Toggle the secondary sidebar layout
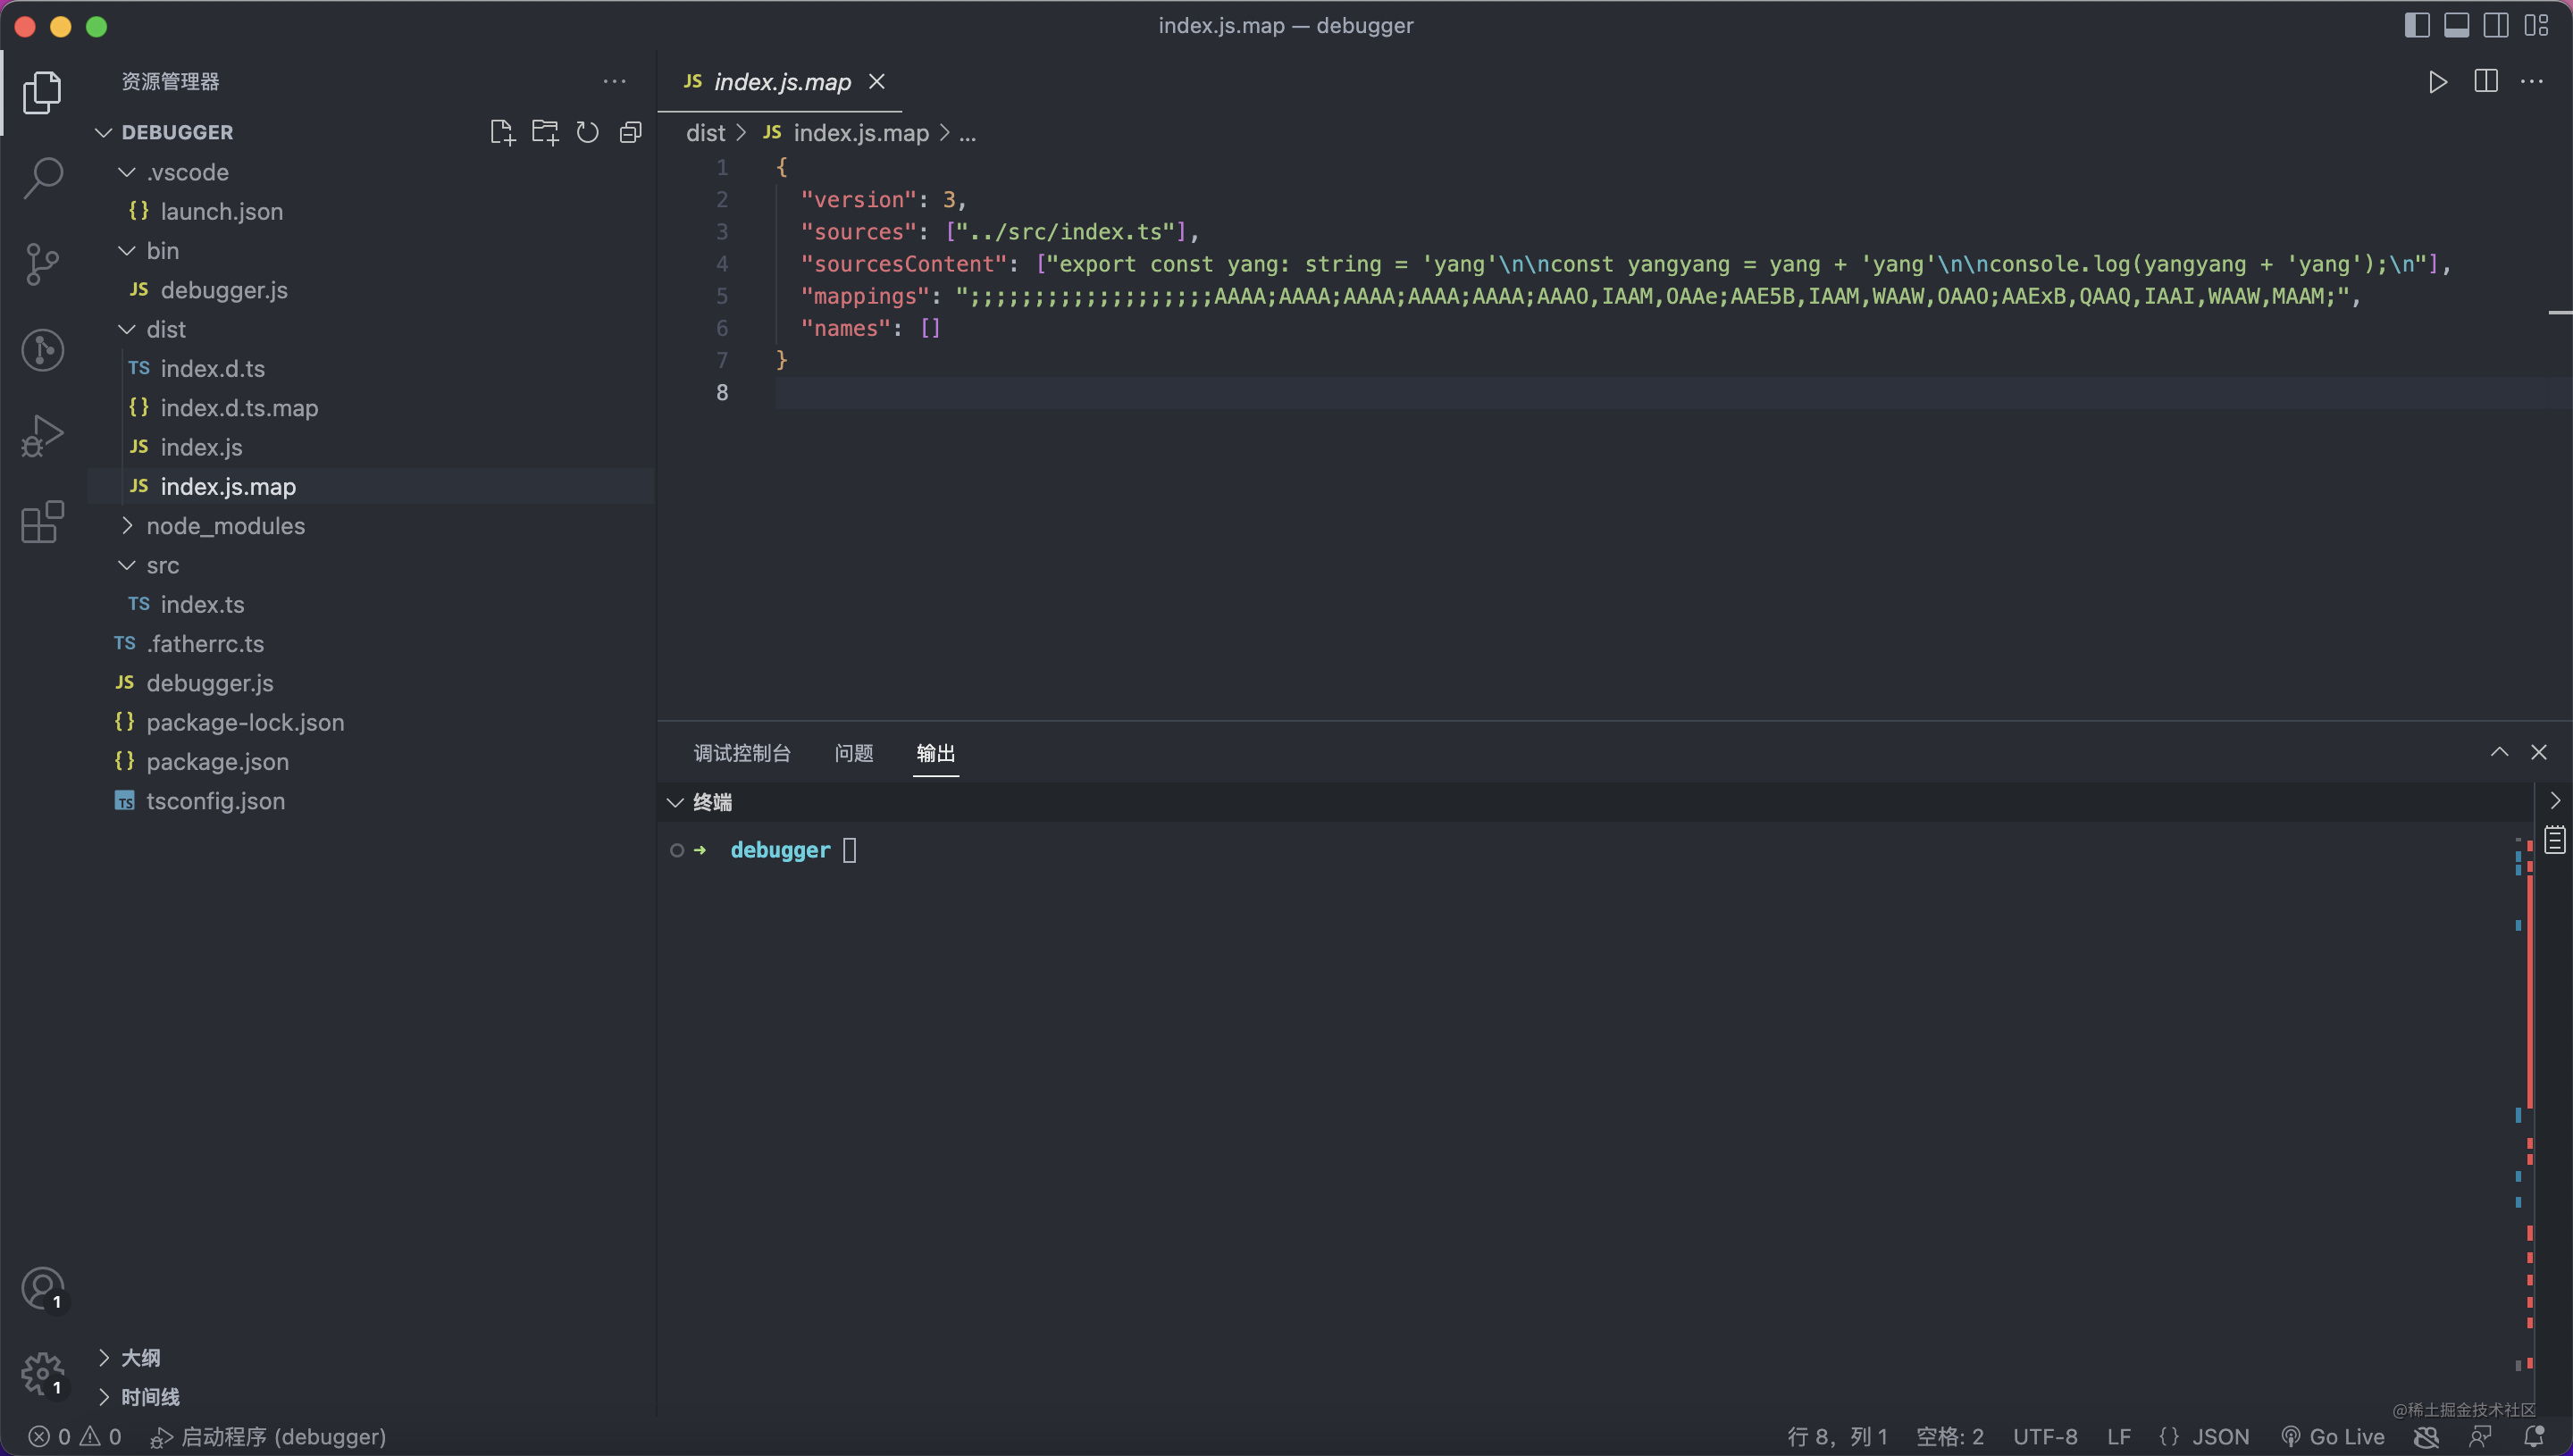 pyautogui.click(x=2496, y=25)
